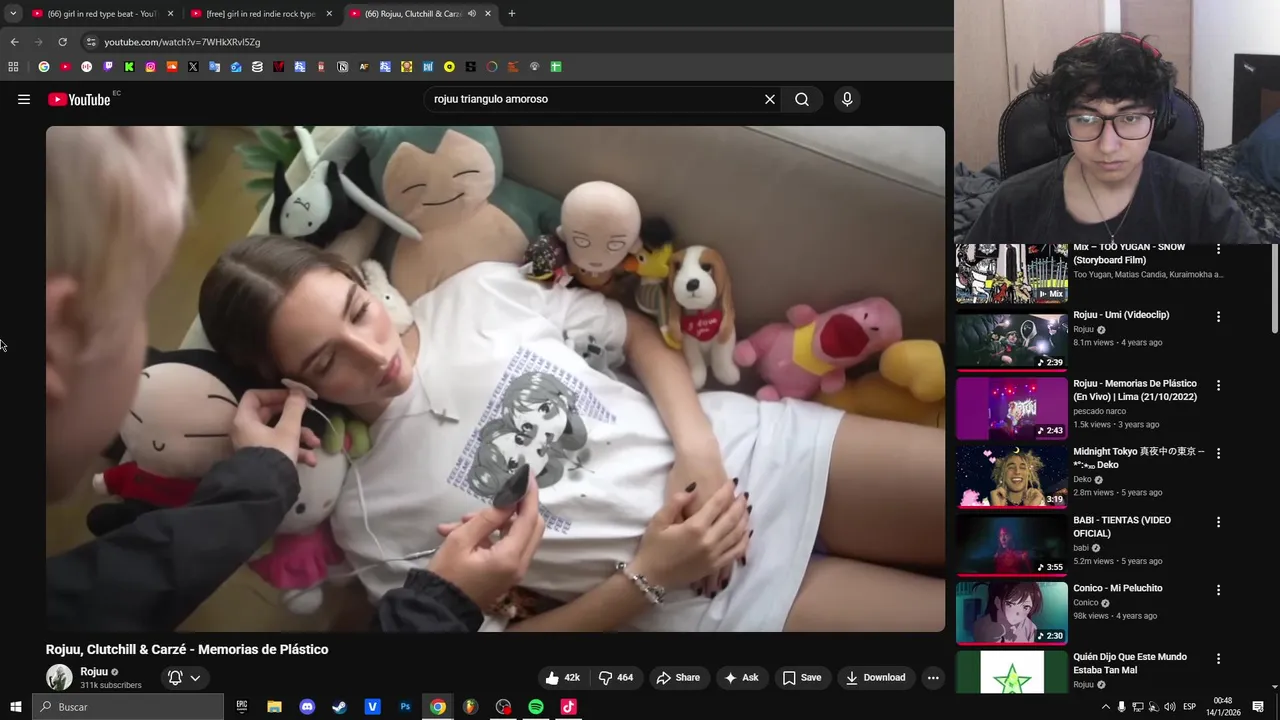Viewport: 1280px width, 720px height.
Task: Open the Chrome apps grid bookmark
Action: [13, 67]
